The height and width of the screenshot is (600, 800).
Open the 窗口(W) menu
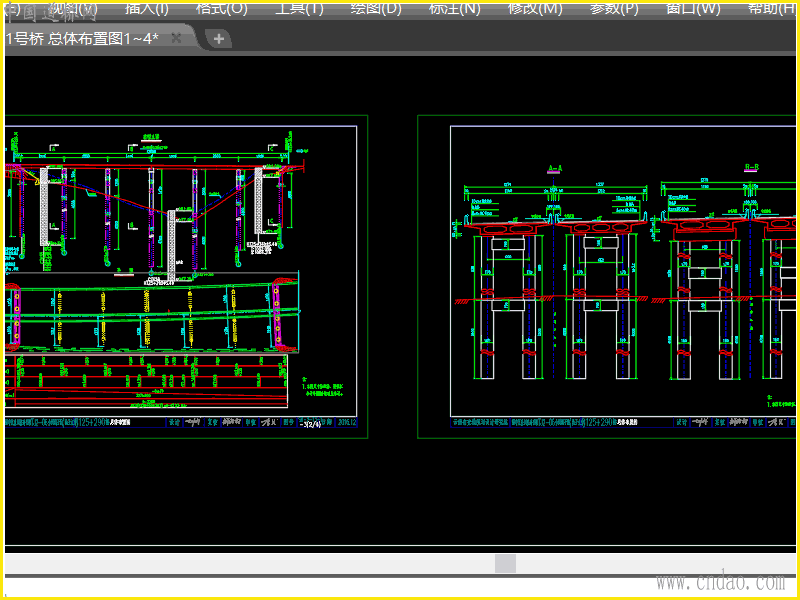pyautogui.click(x=693, y=8)
